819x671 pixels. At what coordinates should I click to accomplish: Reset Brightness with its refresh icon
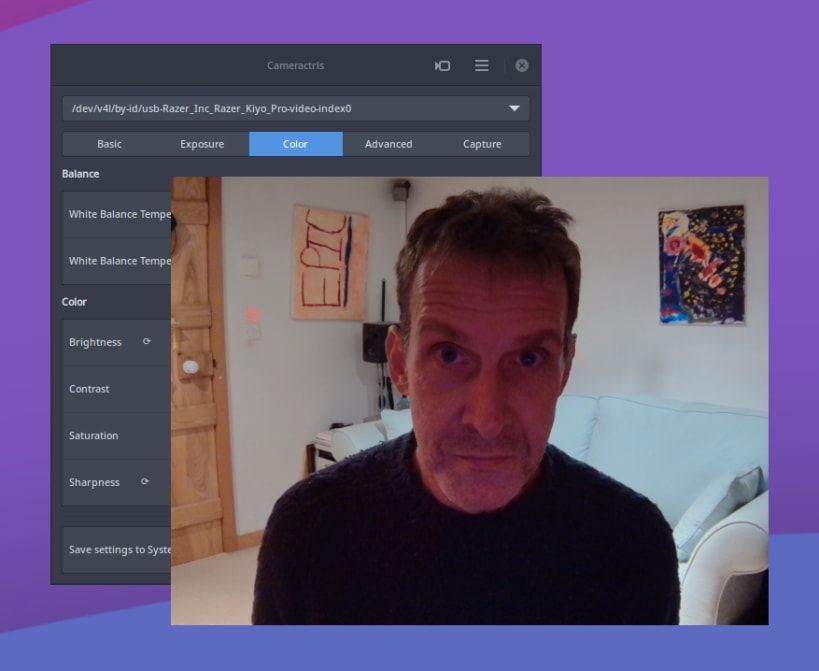[x=147, y=342]
